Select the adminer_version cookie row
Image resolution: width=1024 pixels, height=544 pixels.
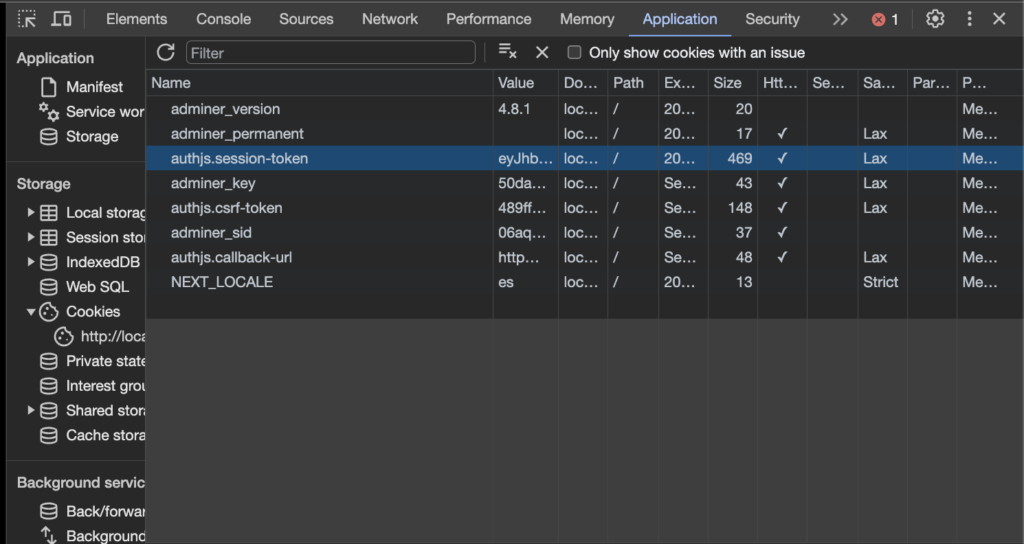(x=584, y=109)
